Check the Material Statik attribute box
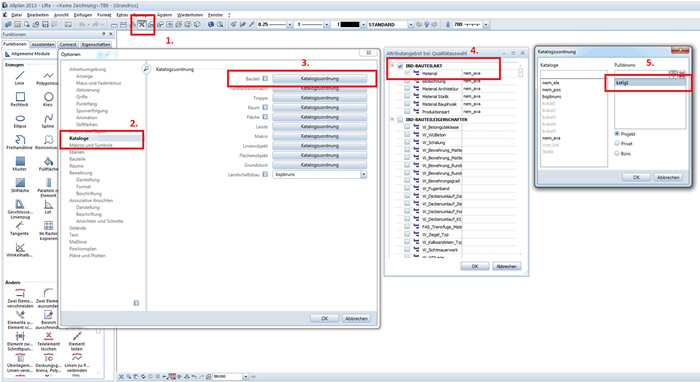Viewport: 700px width, 382px height. click(407, 96)
